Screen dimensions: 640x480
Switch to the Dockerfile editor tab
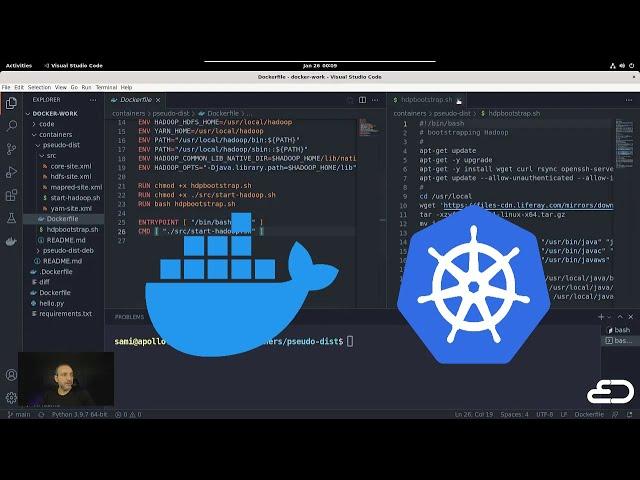(x=136, y=100)
